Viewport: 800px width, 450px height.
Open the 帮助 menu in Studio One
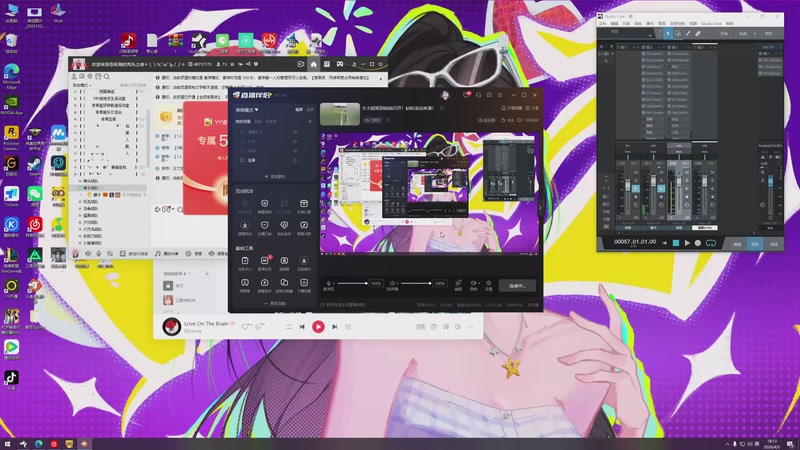pos(730,23)
